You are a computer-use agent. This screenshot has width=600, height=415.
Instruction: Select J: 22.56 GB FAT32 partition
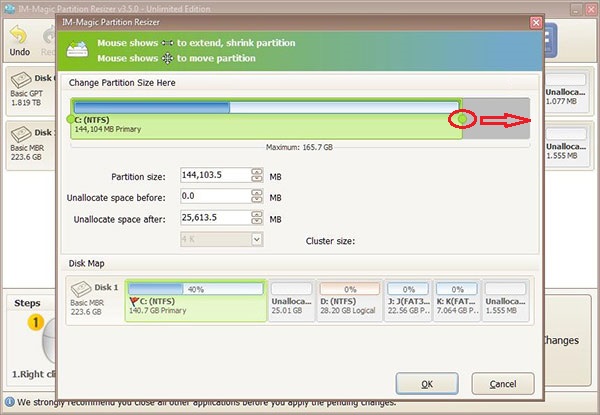tap(408, 301)
